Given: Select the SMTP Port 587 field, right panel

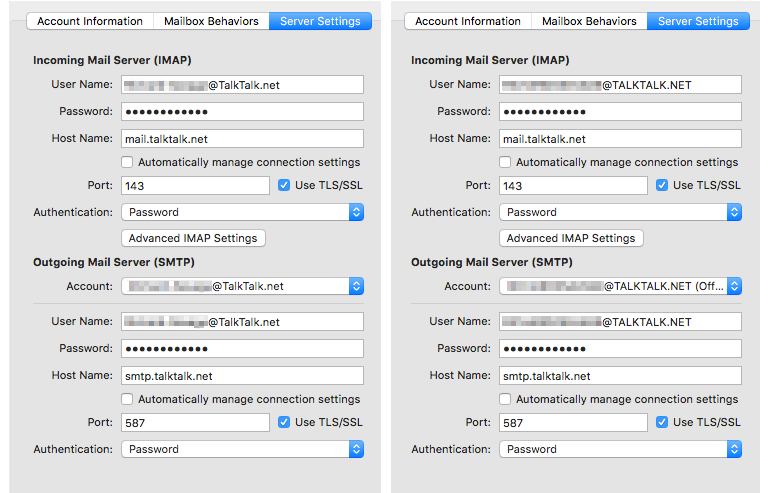Looking at the screenshot, I should tap(573, 423).
